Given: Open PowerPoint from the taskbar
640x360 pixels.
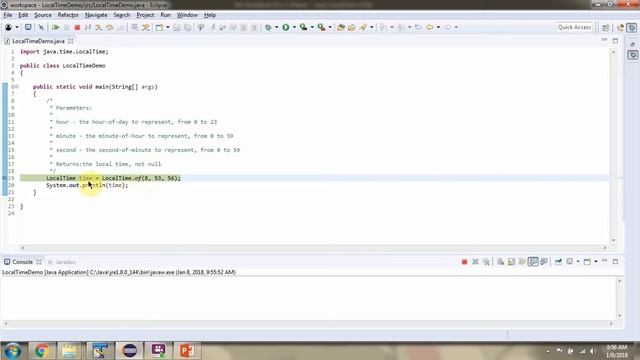Looking at the screenshot, I should pyautogui.click(x=187, y=351).
